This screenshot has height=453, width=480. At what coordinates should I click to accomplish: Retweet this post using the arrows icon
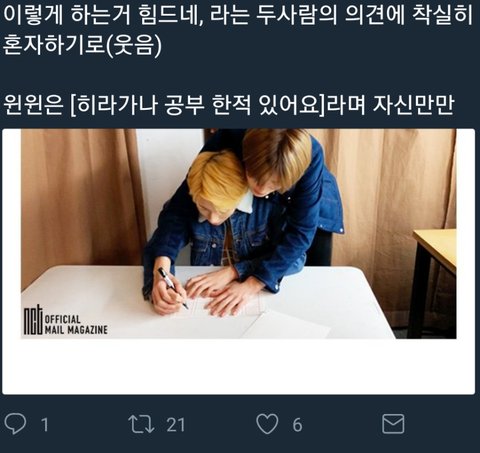tap(141, 424)
